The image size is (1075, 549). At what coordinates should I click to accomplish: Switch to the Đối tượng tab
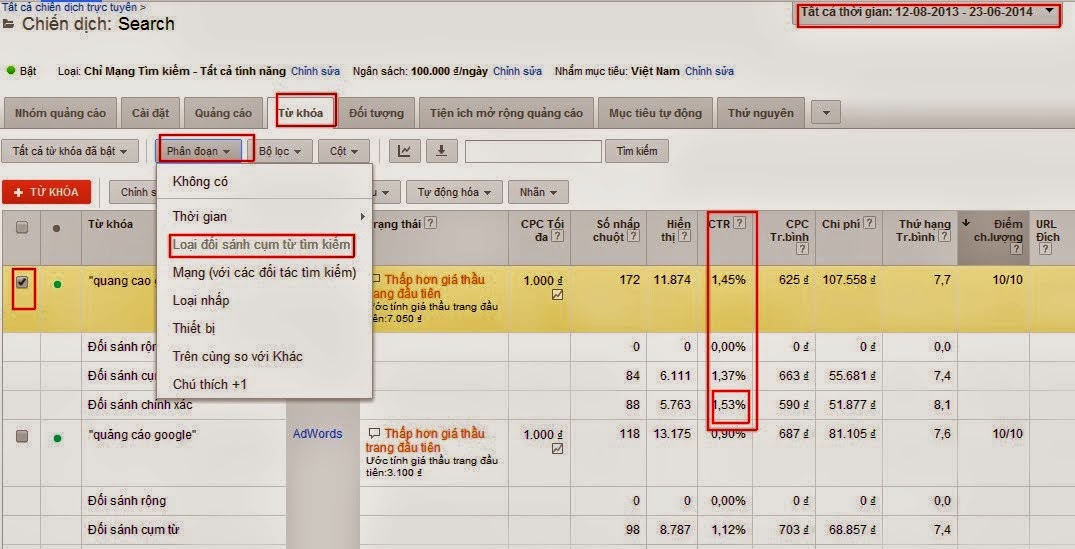[x=376, y=113]
